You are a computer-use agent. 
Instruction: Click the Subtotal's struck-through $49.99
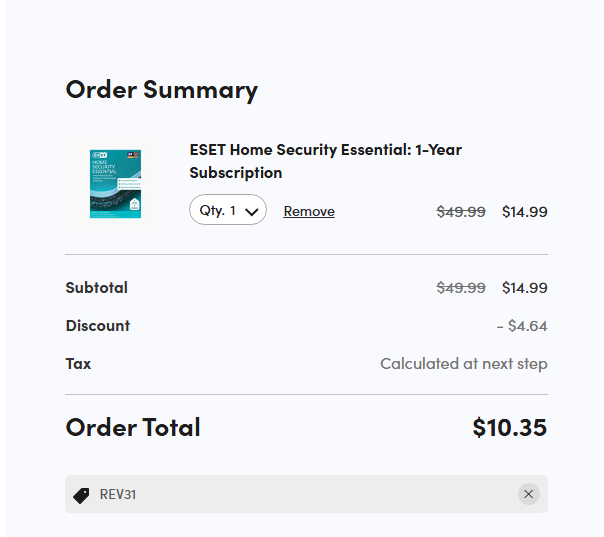coord(461,288)
